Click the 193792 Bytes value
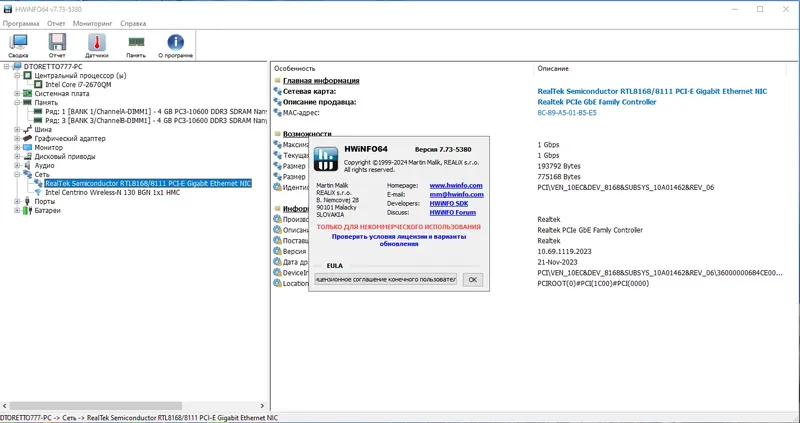Screen dimensions: 800x423 click(x=559, y=166)
